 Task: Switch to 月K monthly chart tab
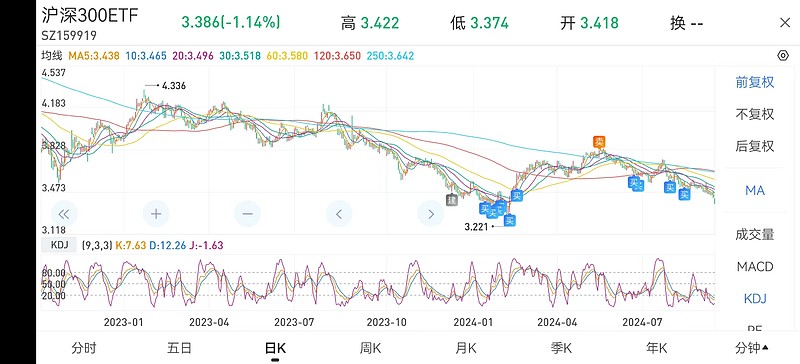coord(466,348)
